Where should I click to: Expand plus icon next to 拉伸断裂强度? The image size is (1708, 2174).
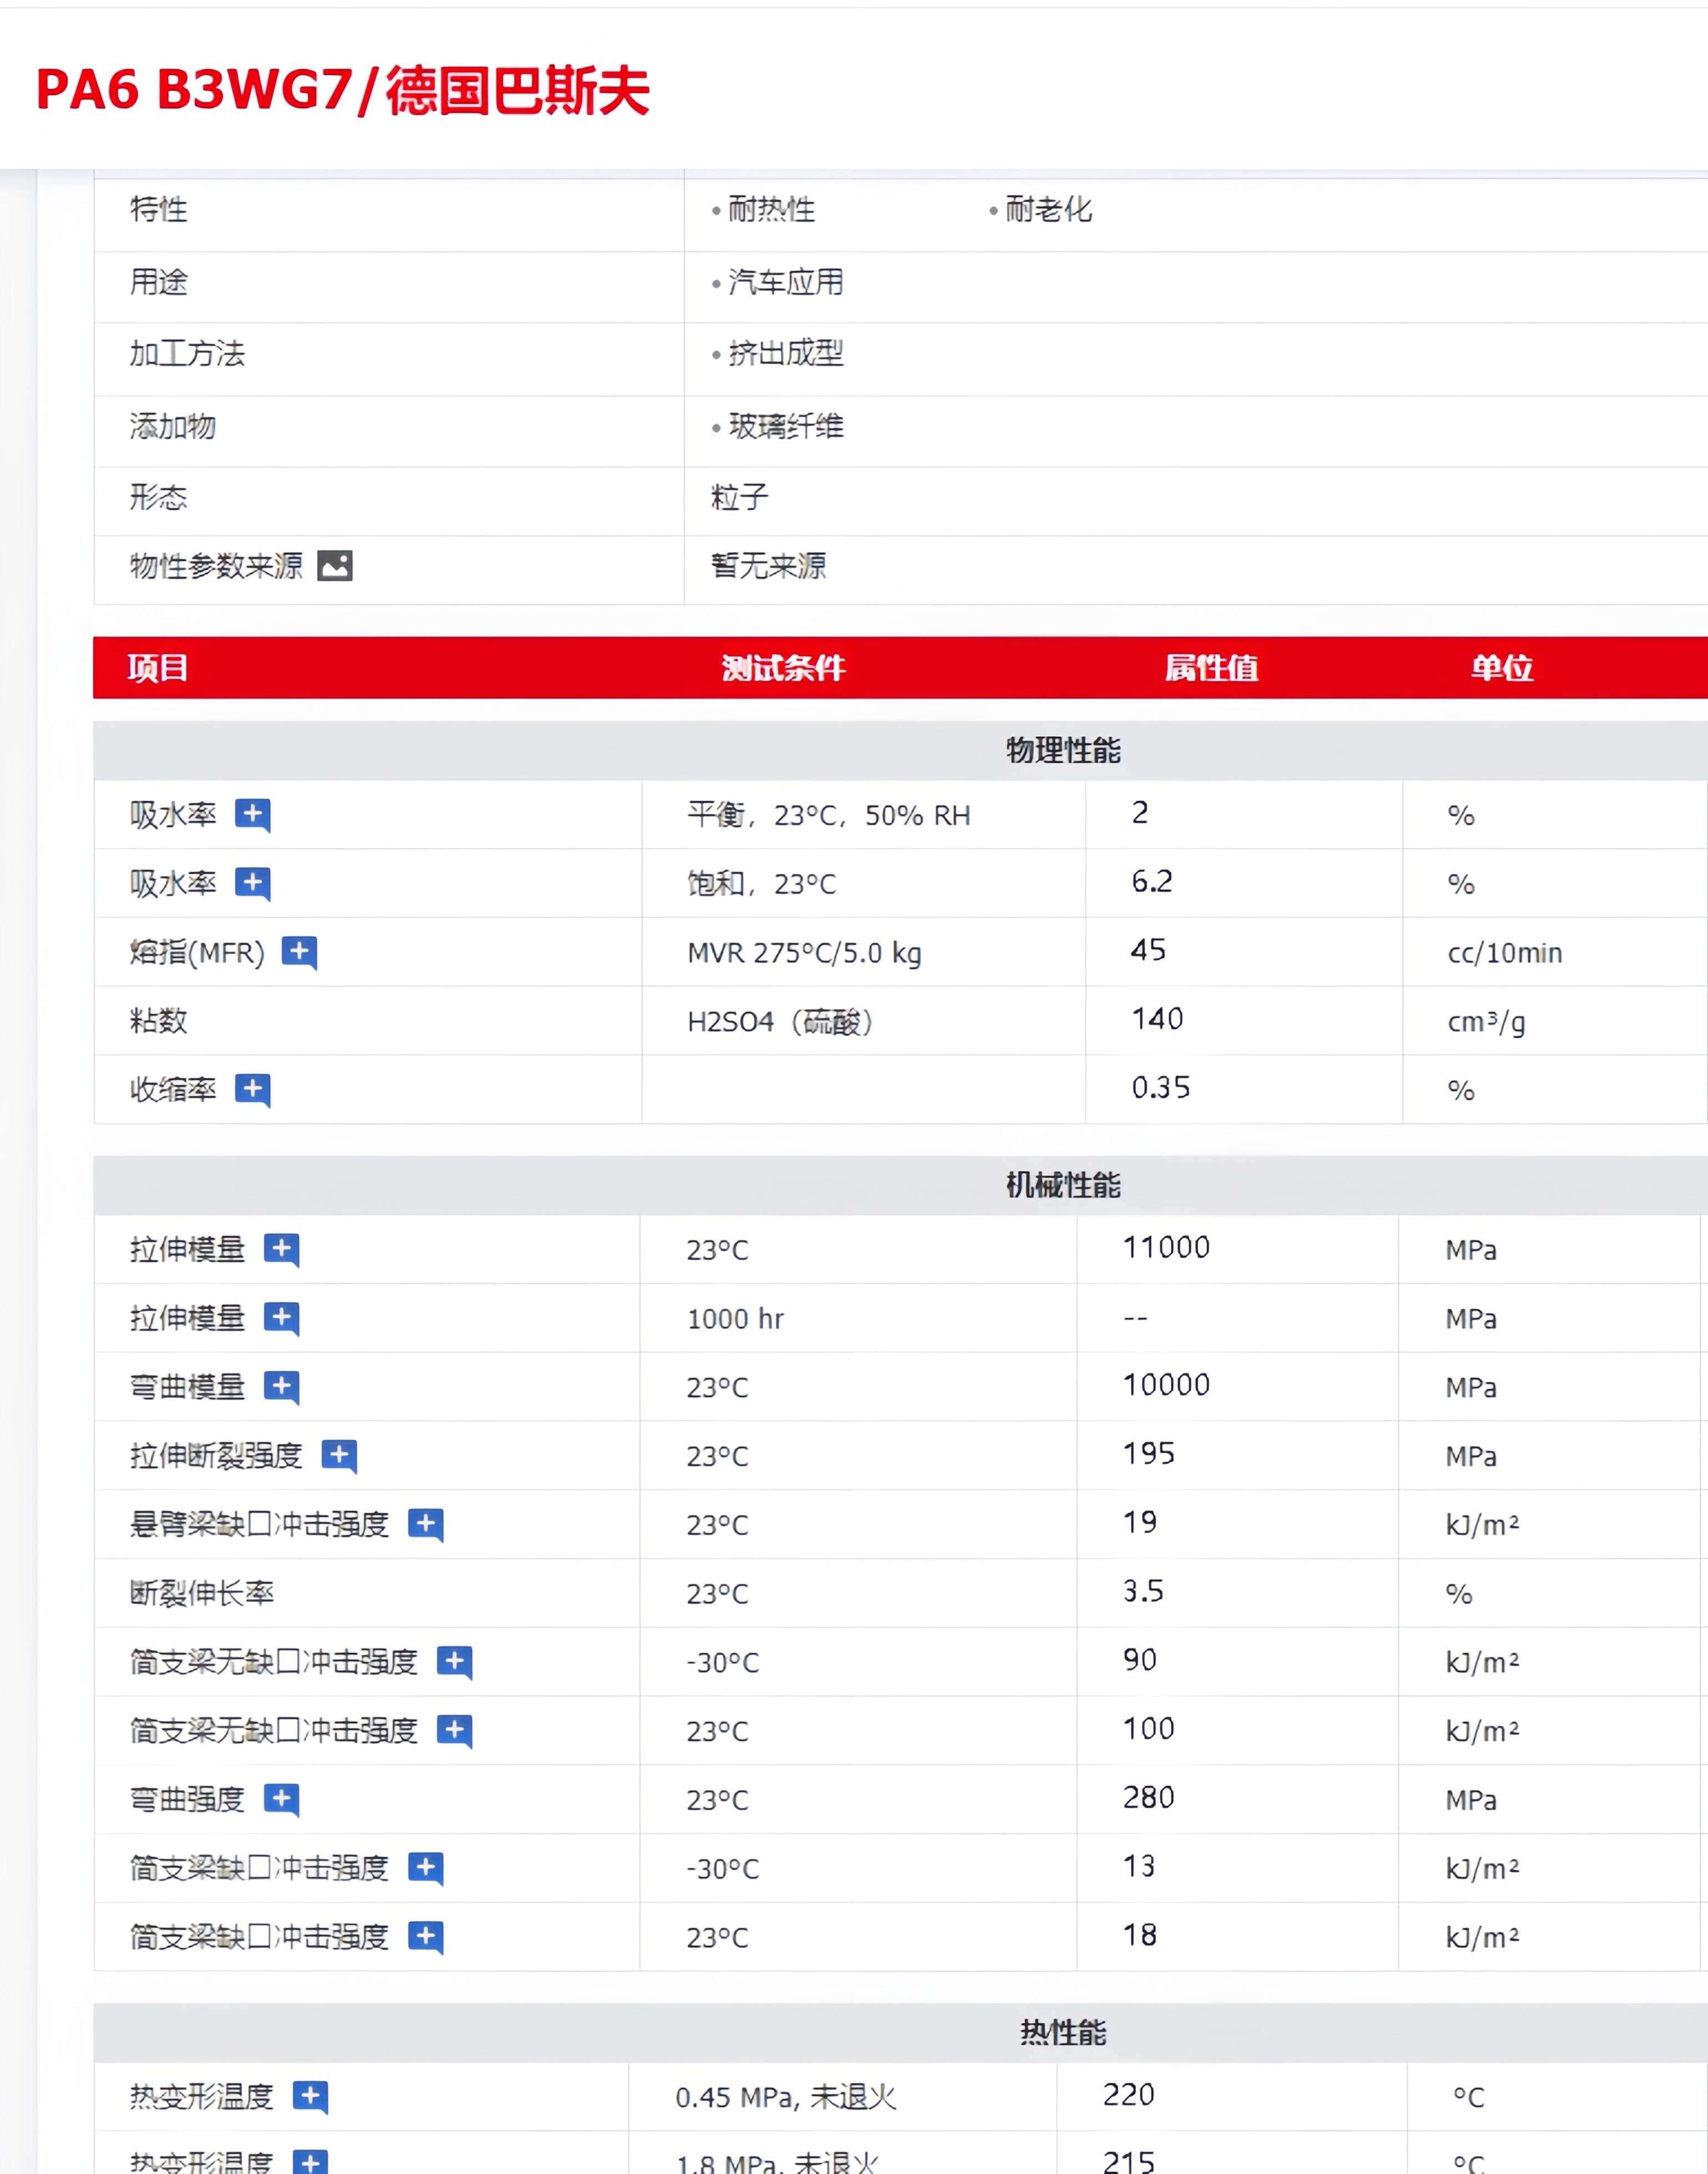coord(339,1456)
